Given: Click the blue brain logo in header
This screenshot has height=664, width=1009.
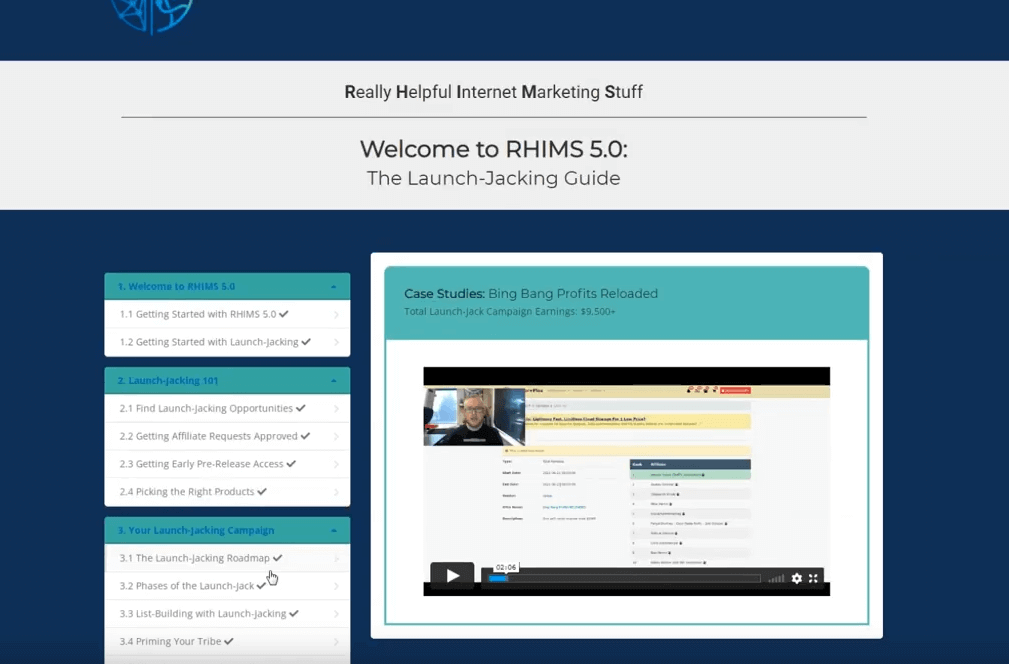Looking at the screenshot, I should pos(152,15).
